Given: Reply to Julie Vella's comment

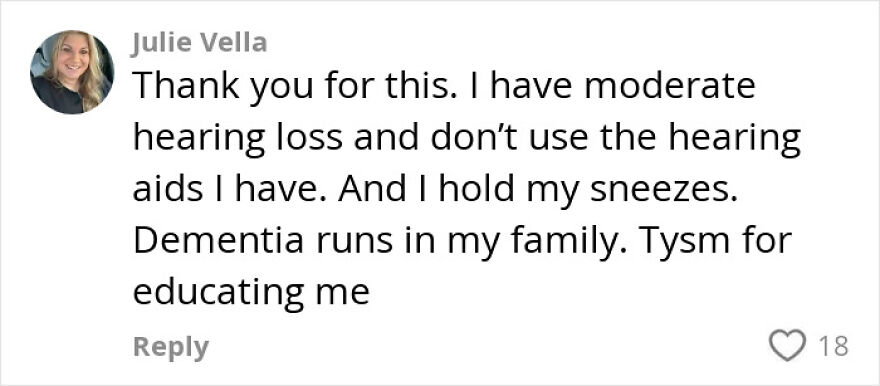Looking at the screenshot, I should pos(171,347).
